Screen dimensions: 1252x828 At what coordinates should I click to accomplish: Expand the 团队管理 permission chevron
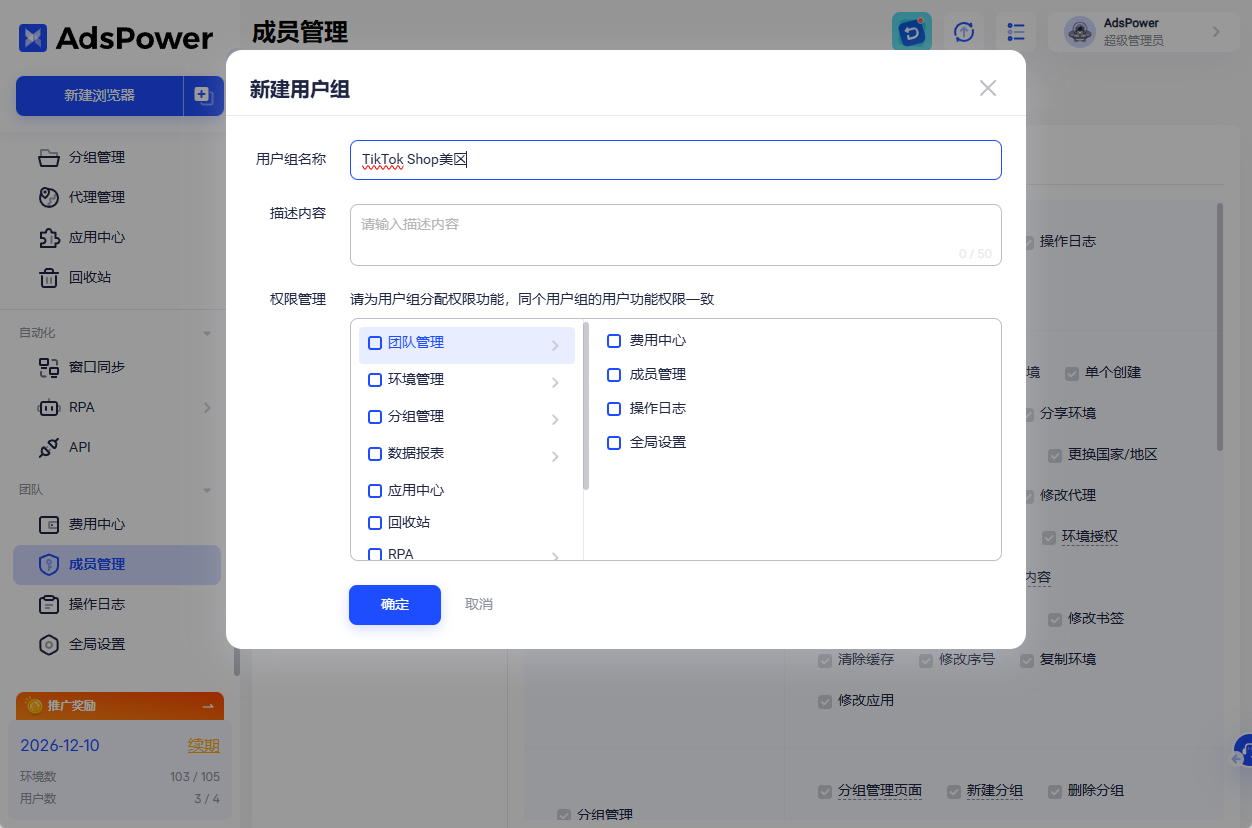pos(555,346)
